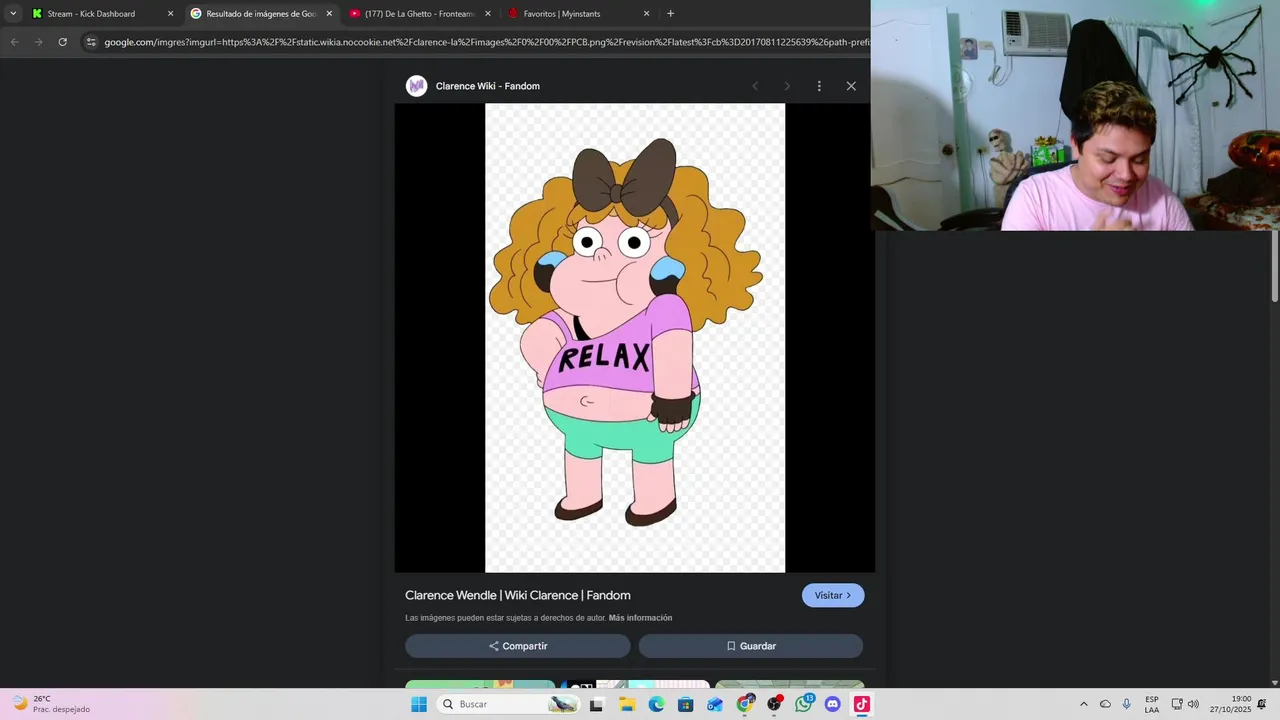Screen dimensions: 1280x720
Task: Open the tab search dropdown arrow
Action: click(13, 14)
